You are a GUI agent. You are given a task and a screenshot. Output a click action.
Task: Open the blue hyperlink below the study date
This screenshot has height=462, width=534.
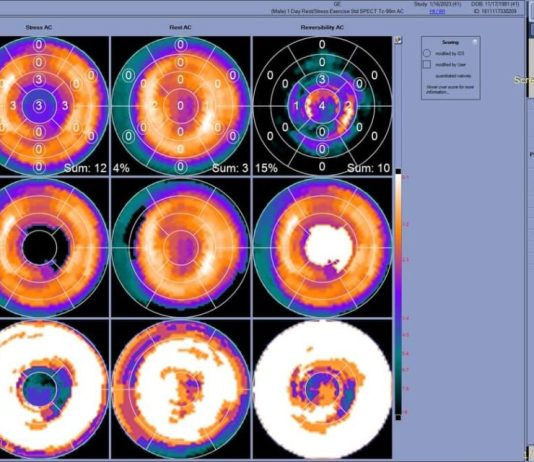[437, 12]
